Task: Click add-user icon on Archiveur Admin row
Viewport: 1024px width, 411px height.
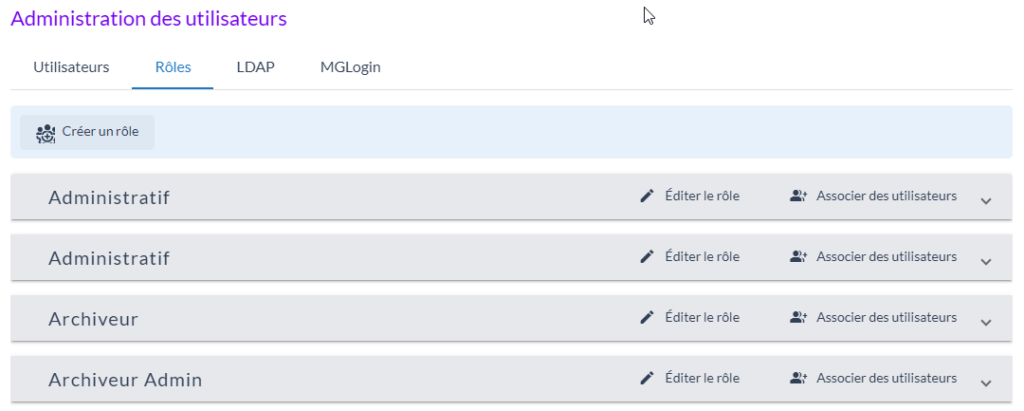Action: pyautogui.click(x=798, y=379)
